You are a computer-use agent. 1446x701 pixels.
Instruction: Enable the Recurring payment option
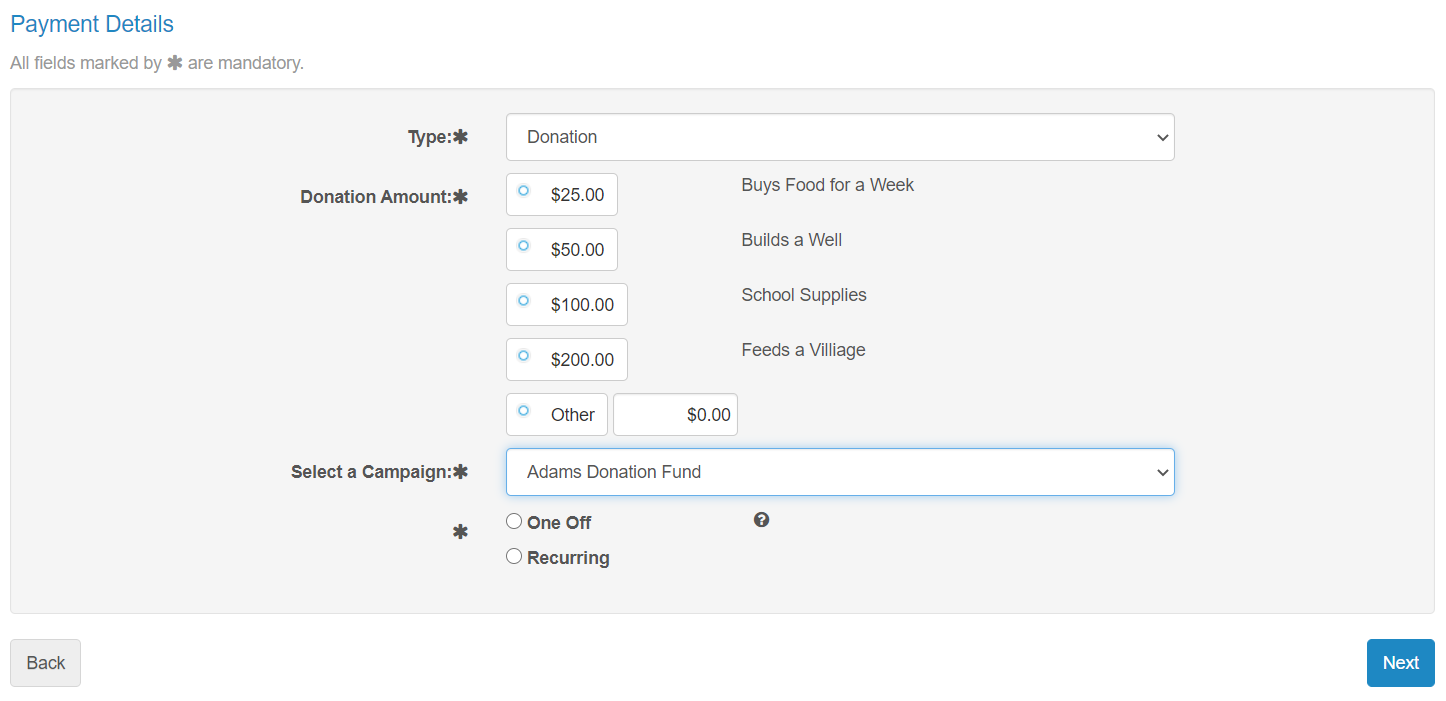point(514,557)
